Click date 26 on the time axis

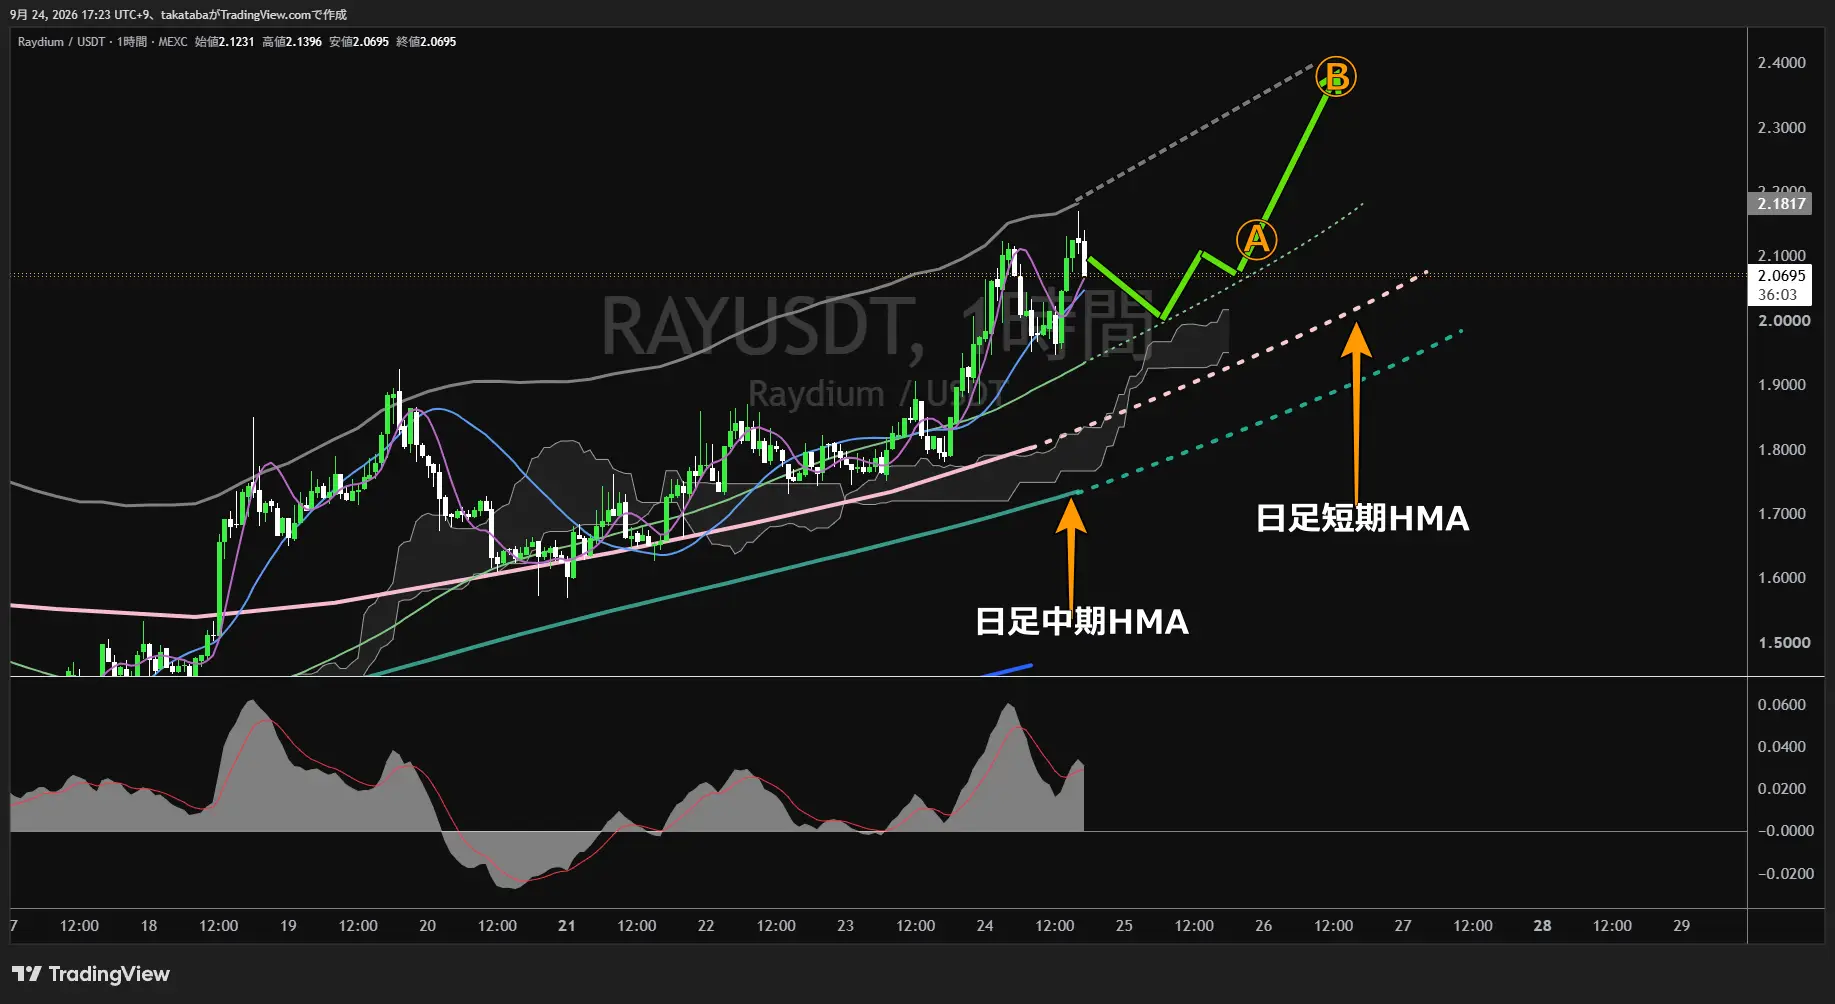pyautogui.click(x=1264, y=926)
